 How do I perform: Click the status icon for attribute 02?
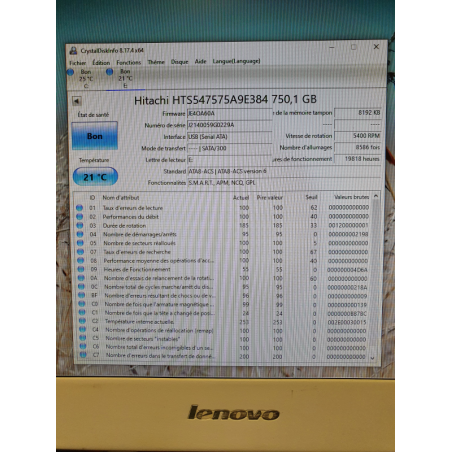[x=80, y=217]
